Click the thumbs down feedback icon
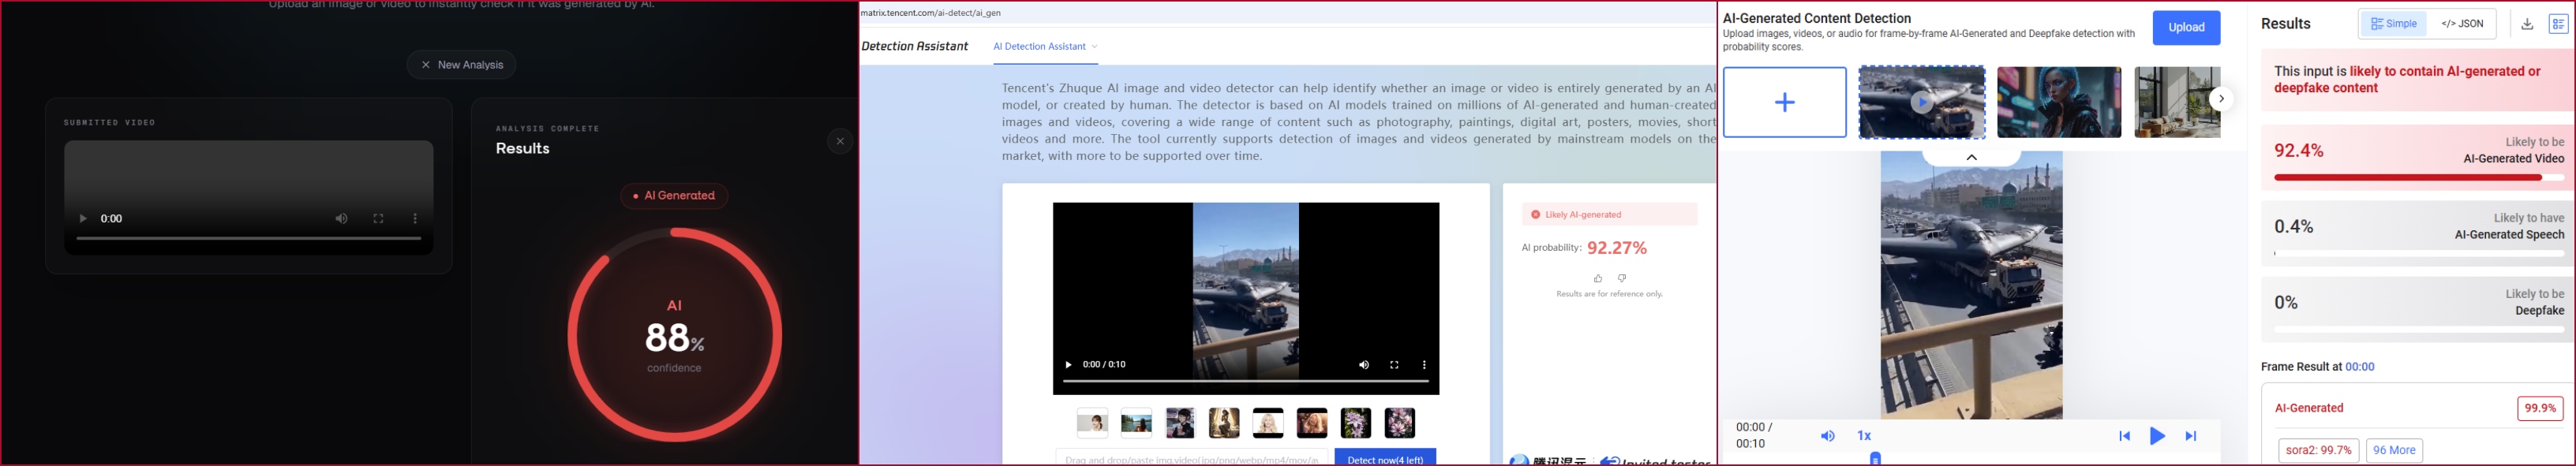This screenshot has height=466, width=2576. pos(1622,278)
